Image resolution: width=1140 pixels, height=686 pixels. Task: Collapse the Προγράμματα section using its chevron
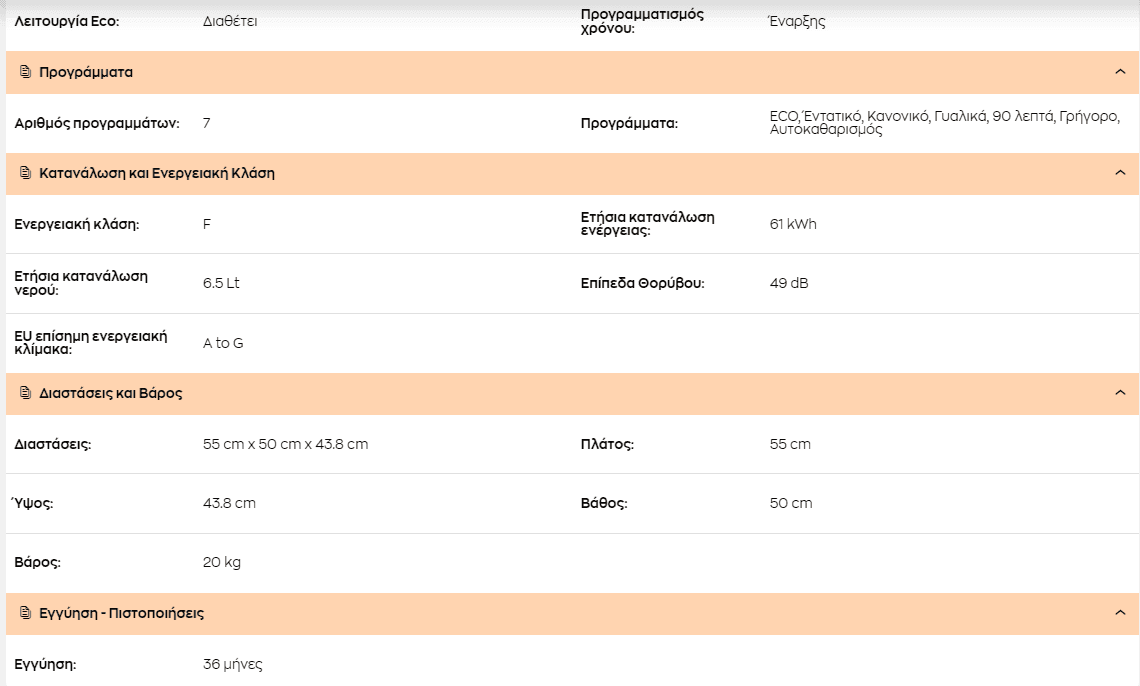point(1120,72)
